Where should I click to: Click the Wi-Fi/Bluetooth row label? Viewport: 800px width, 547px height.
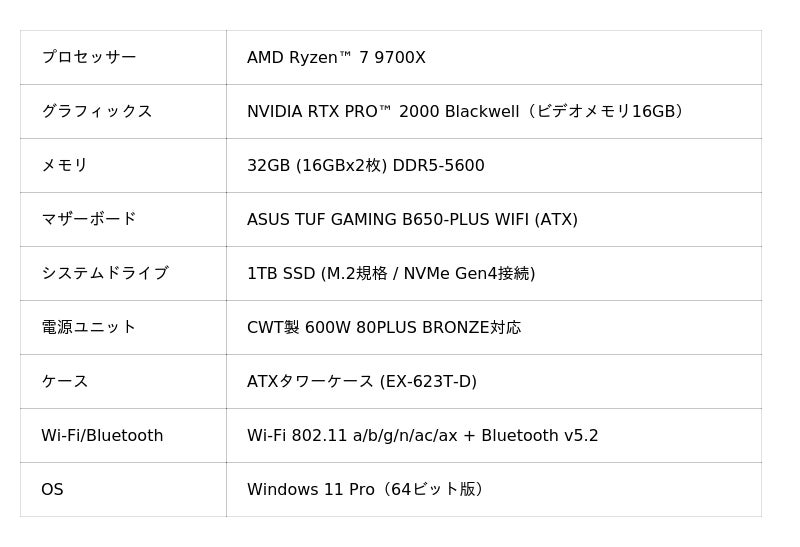click(102, 436)
